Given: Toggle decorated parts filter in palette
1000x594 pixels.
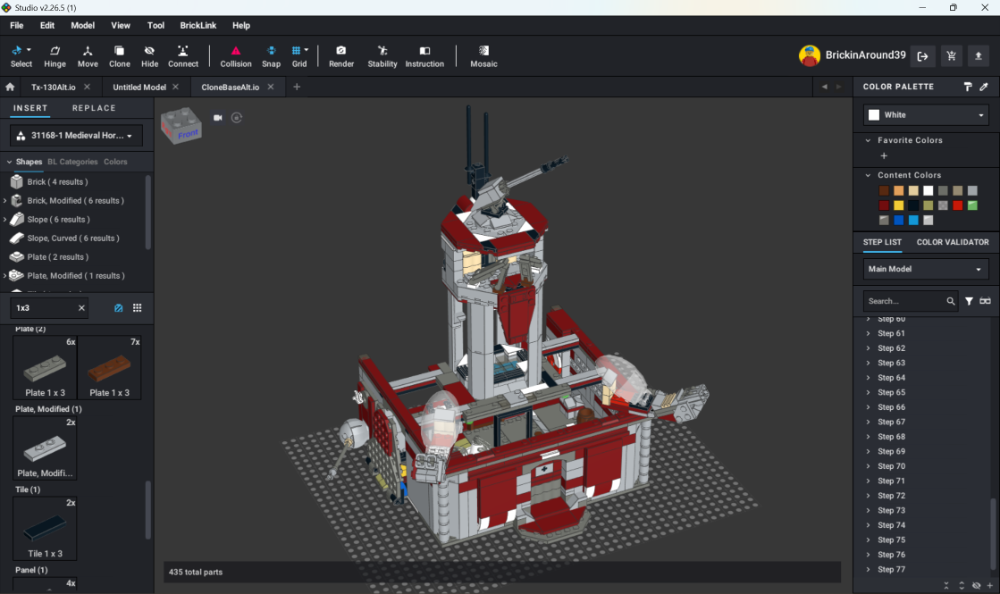Looking at the screenshot, I should coord(119,308).
